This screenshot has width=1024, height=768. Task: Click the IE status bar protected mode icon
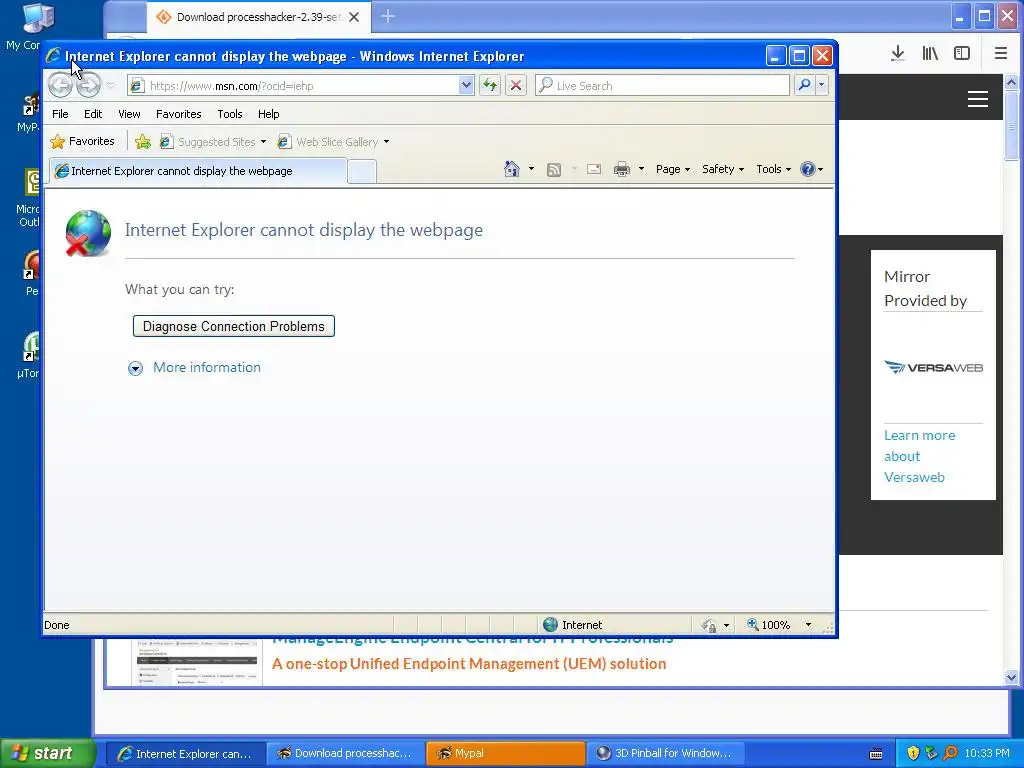point(709,625)
